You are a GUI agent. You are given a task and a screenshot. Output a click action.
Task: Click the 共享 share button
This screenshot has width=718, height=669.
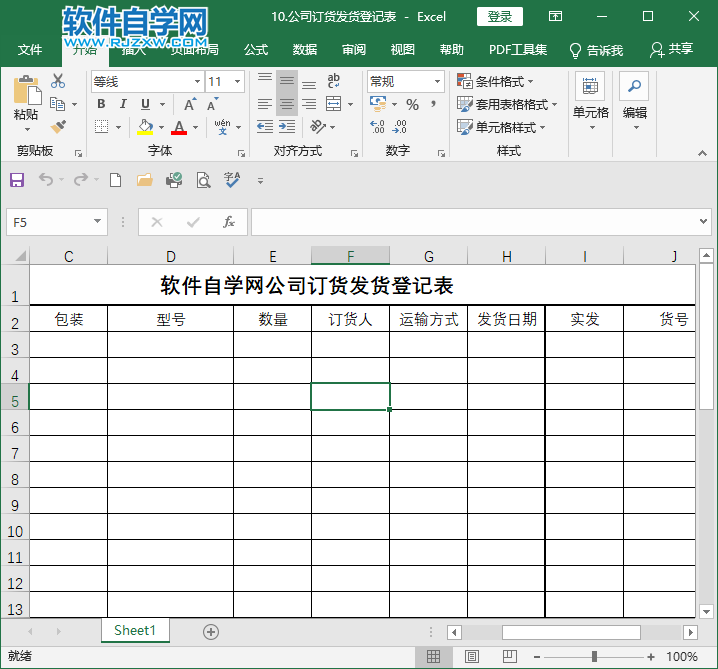point(671,49)
